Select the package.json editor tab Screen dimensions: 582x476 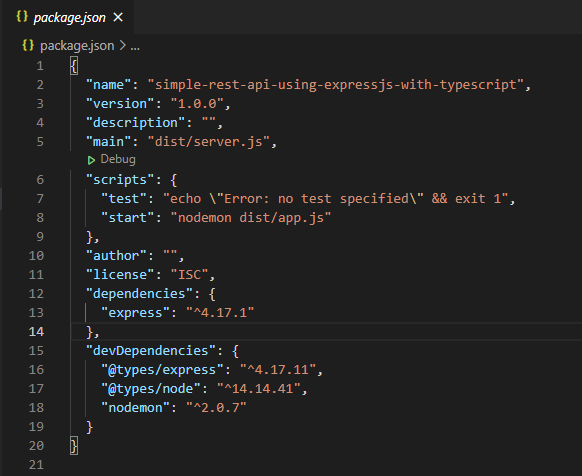[69, 17]
